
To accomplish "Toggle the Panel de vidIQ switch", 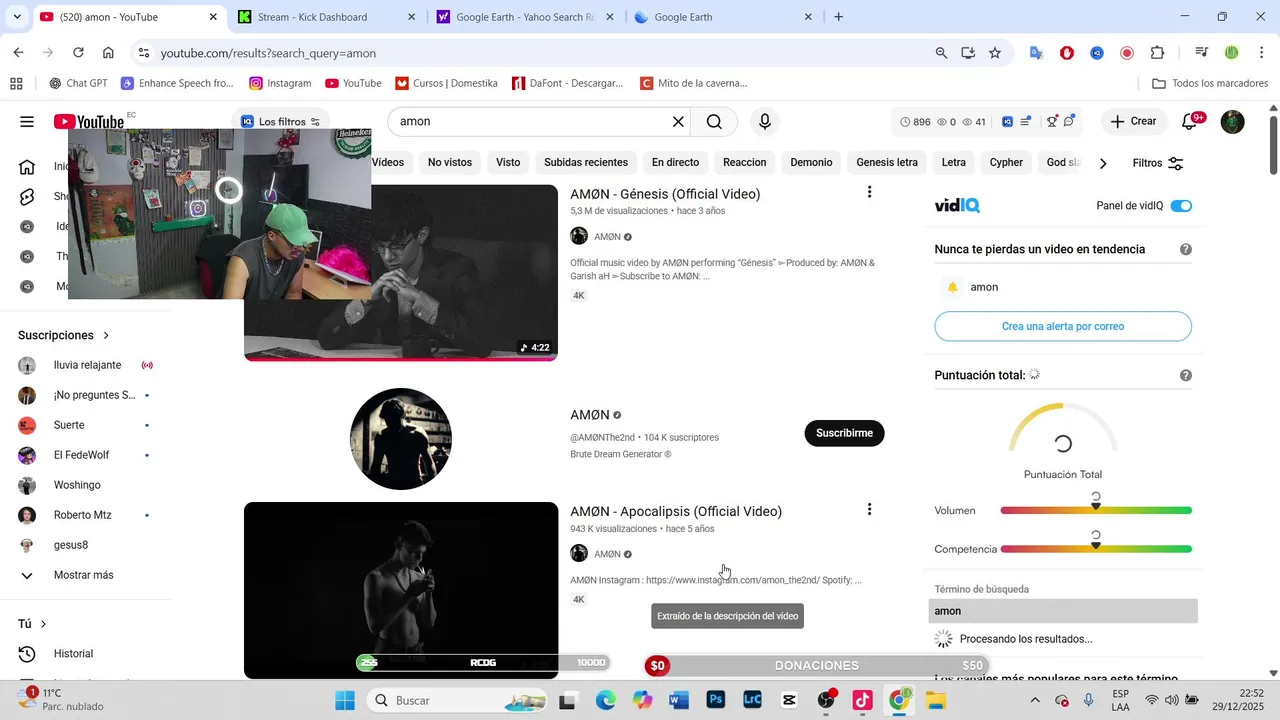I will pyautogui.click(x=1181, y=206).
